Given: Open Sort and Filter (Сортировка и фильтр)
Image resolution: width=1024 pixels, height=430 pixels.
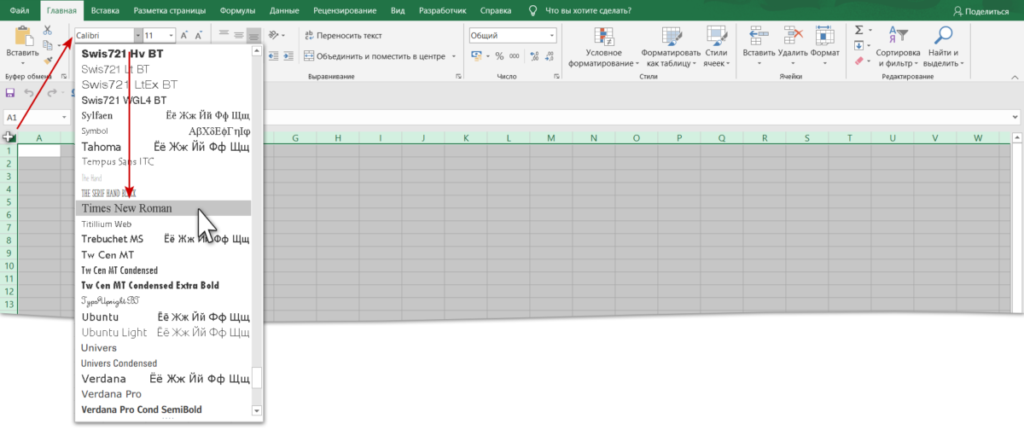Looking at the screenshot, I should coord(899,48).
